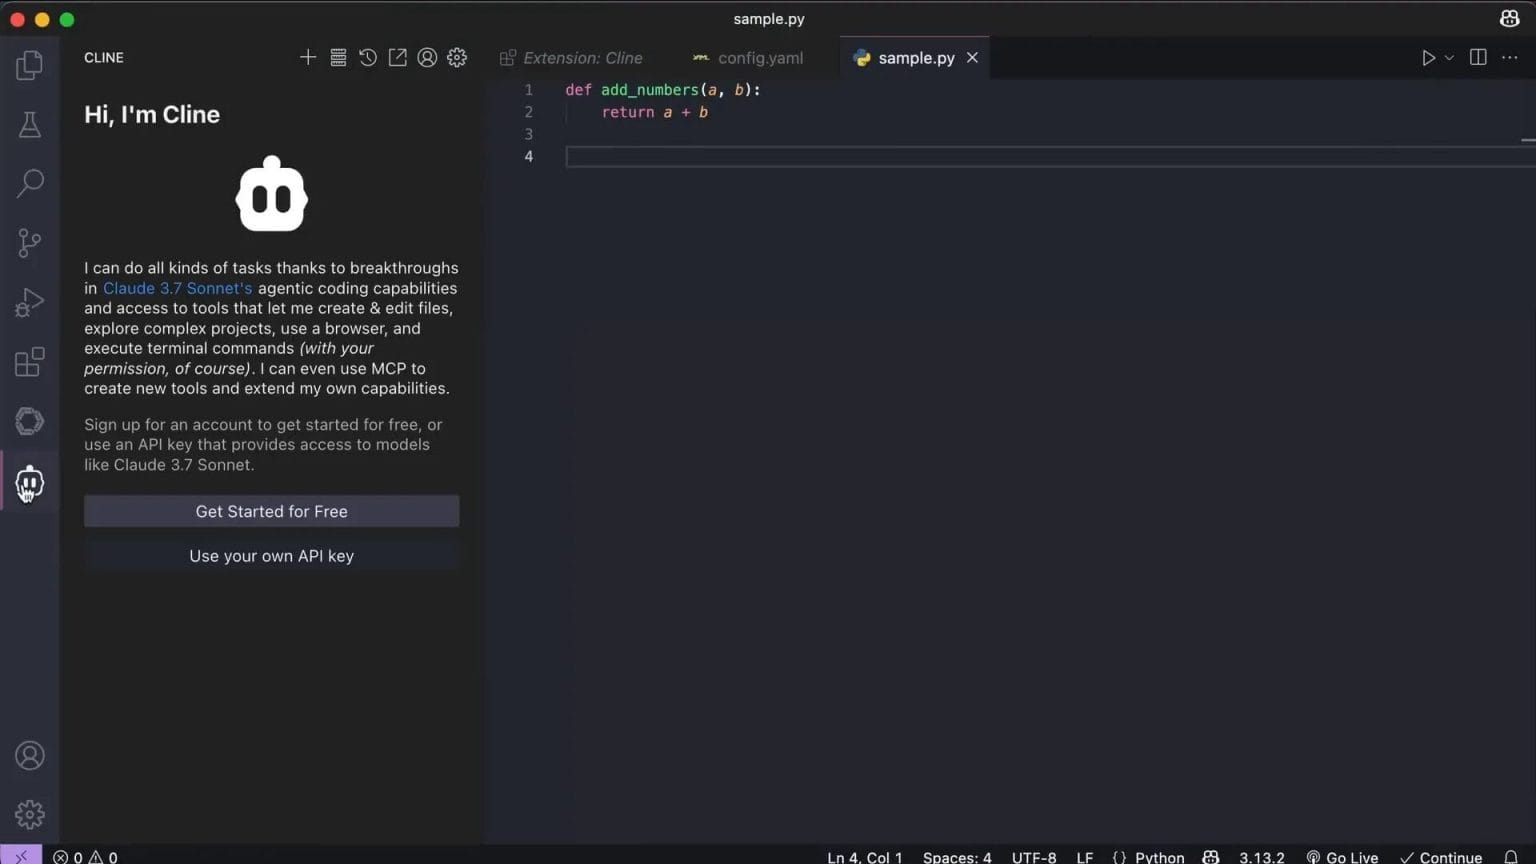Open Source Control view in activity bar
The height and width of the screenshot is (864, 1536).
pyautogui.click(x=29, y=242)
